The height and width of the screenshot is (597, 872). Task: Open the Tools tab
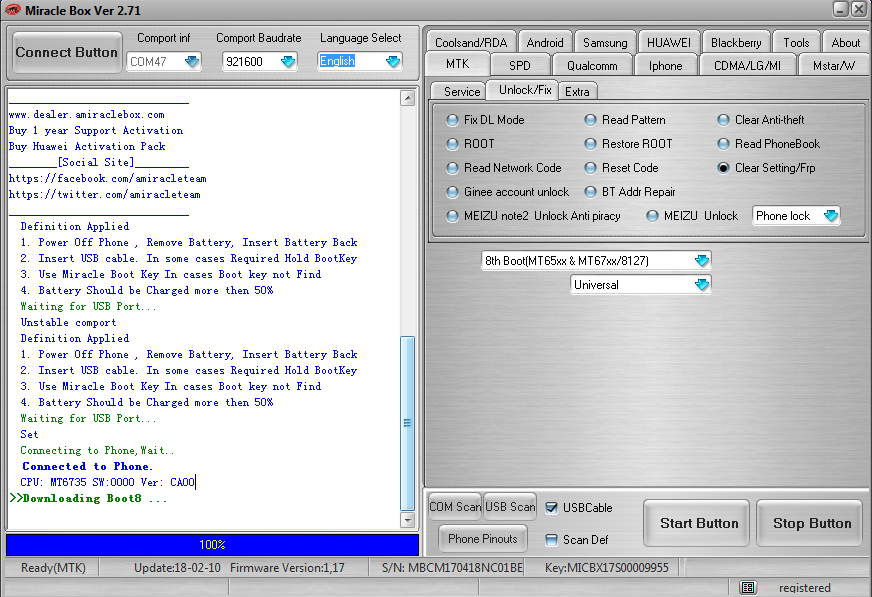tap(796, 42)
